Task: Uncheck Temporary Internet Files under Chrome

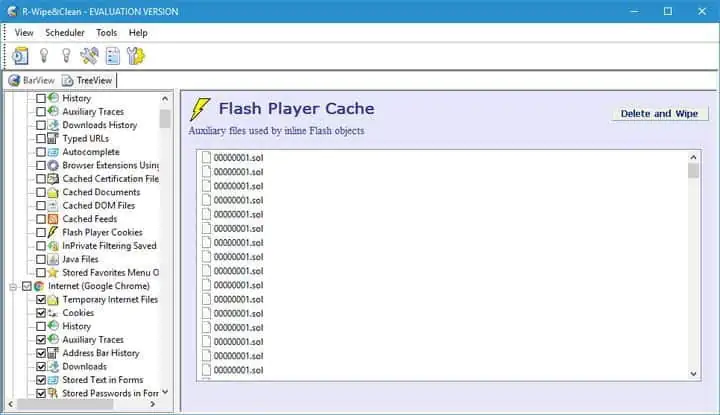Action: point(41,299)
